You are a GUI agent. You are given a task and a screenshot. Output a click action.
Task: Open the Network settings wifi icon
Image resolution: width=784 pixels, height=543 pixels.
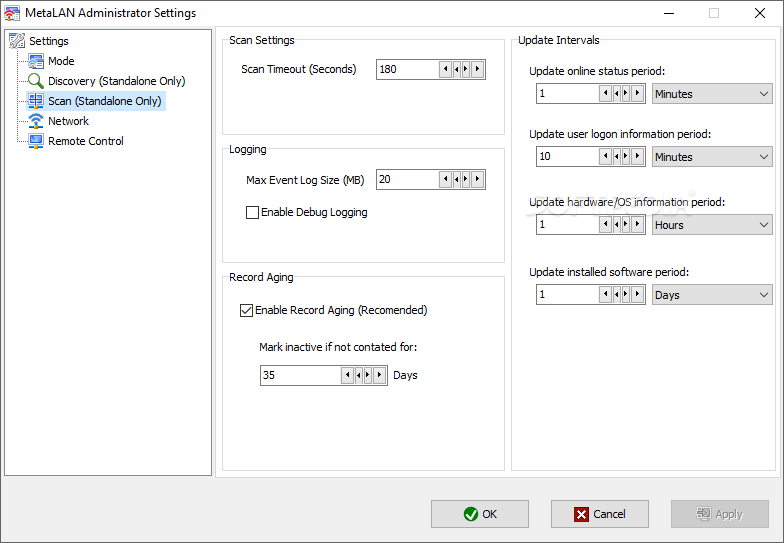coord(36,121)
